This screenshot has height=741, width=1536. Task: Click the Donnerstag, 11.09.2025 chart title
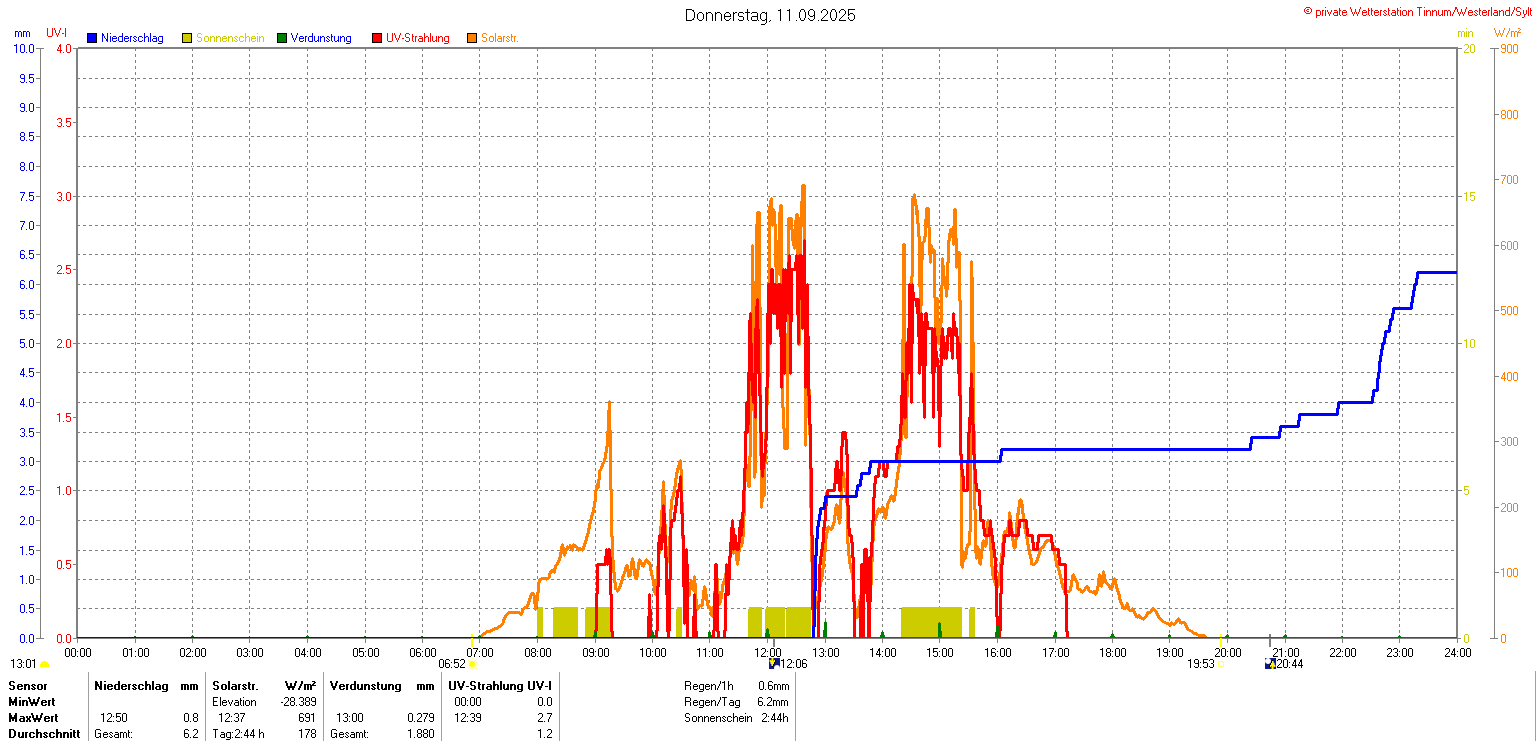tap(769, 15)
